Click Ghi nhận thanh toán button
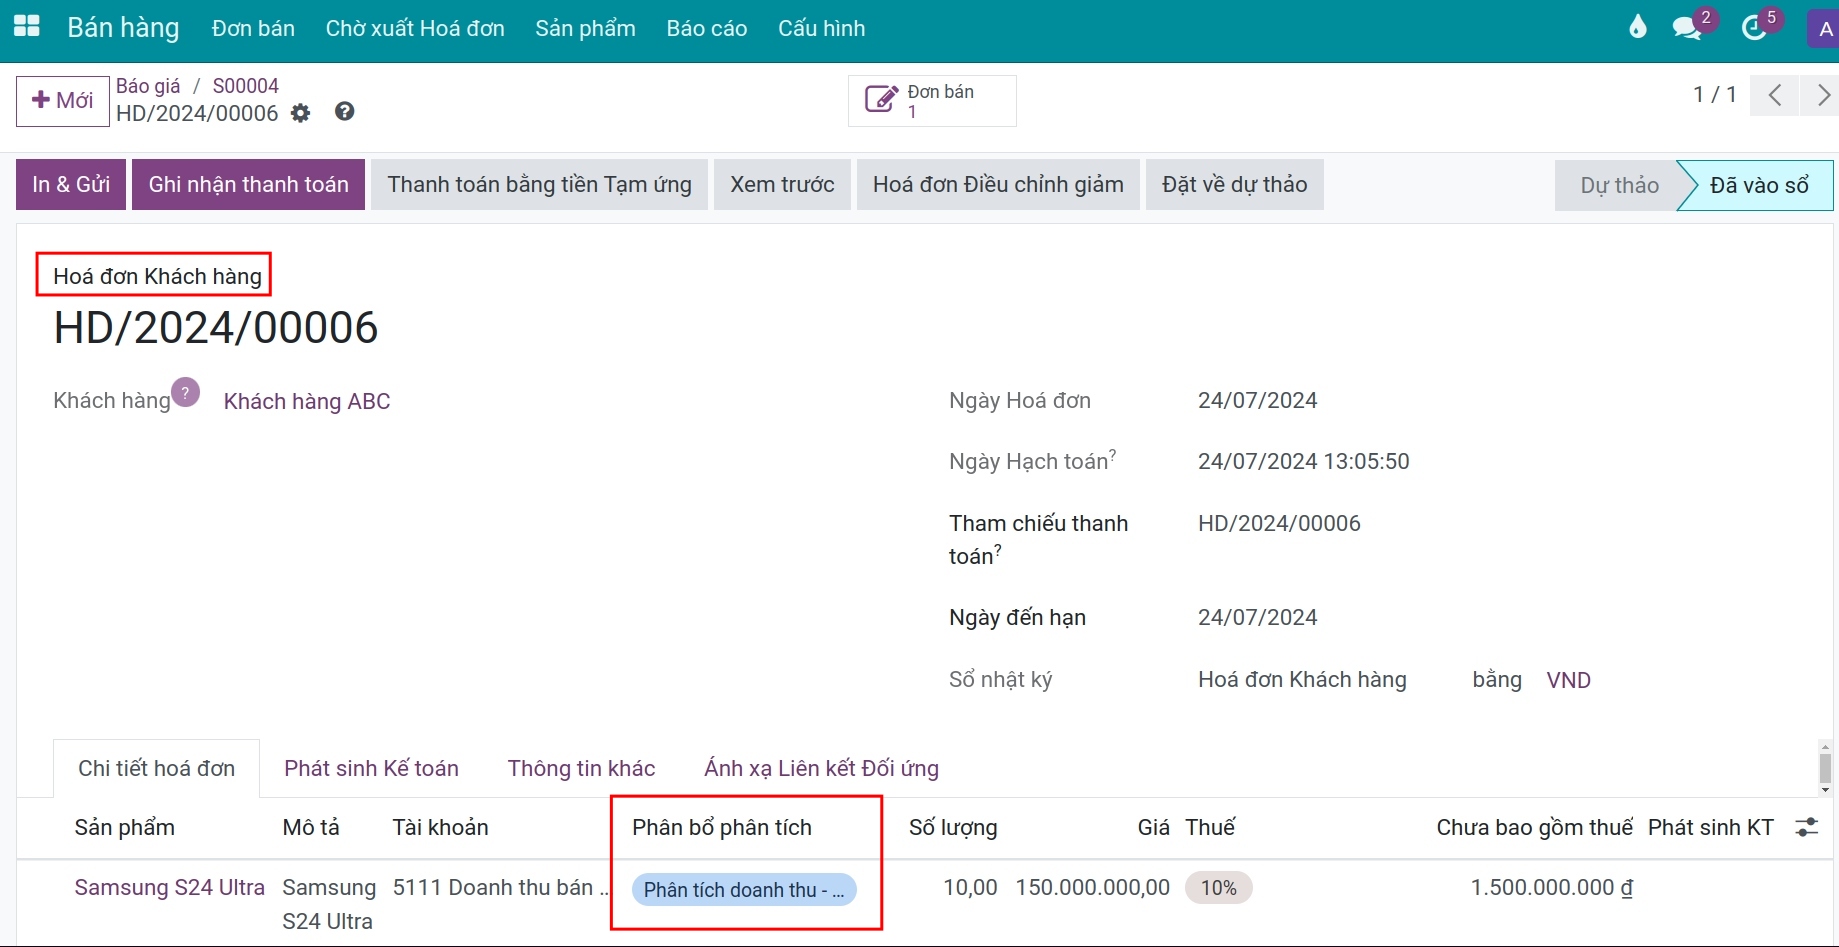 248,184
